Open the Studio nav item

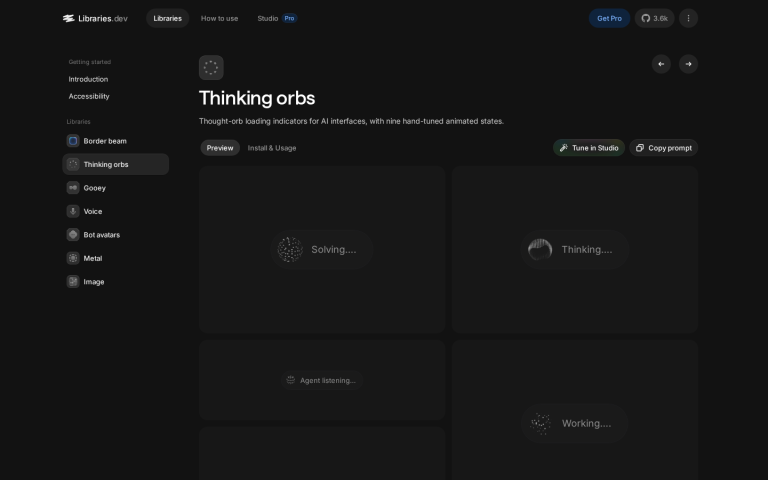coord(268,19)
